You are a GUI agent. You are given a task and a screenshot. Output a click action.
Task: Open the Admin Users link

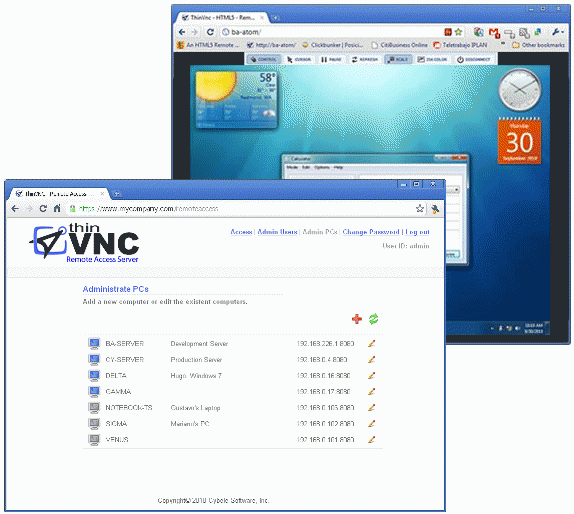277,232
